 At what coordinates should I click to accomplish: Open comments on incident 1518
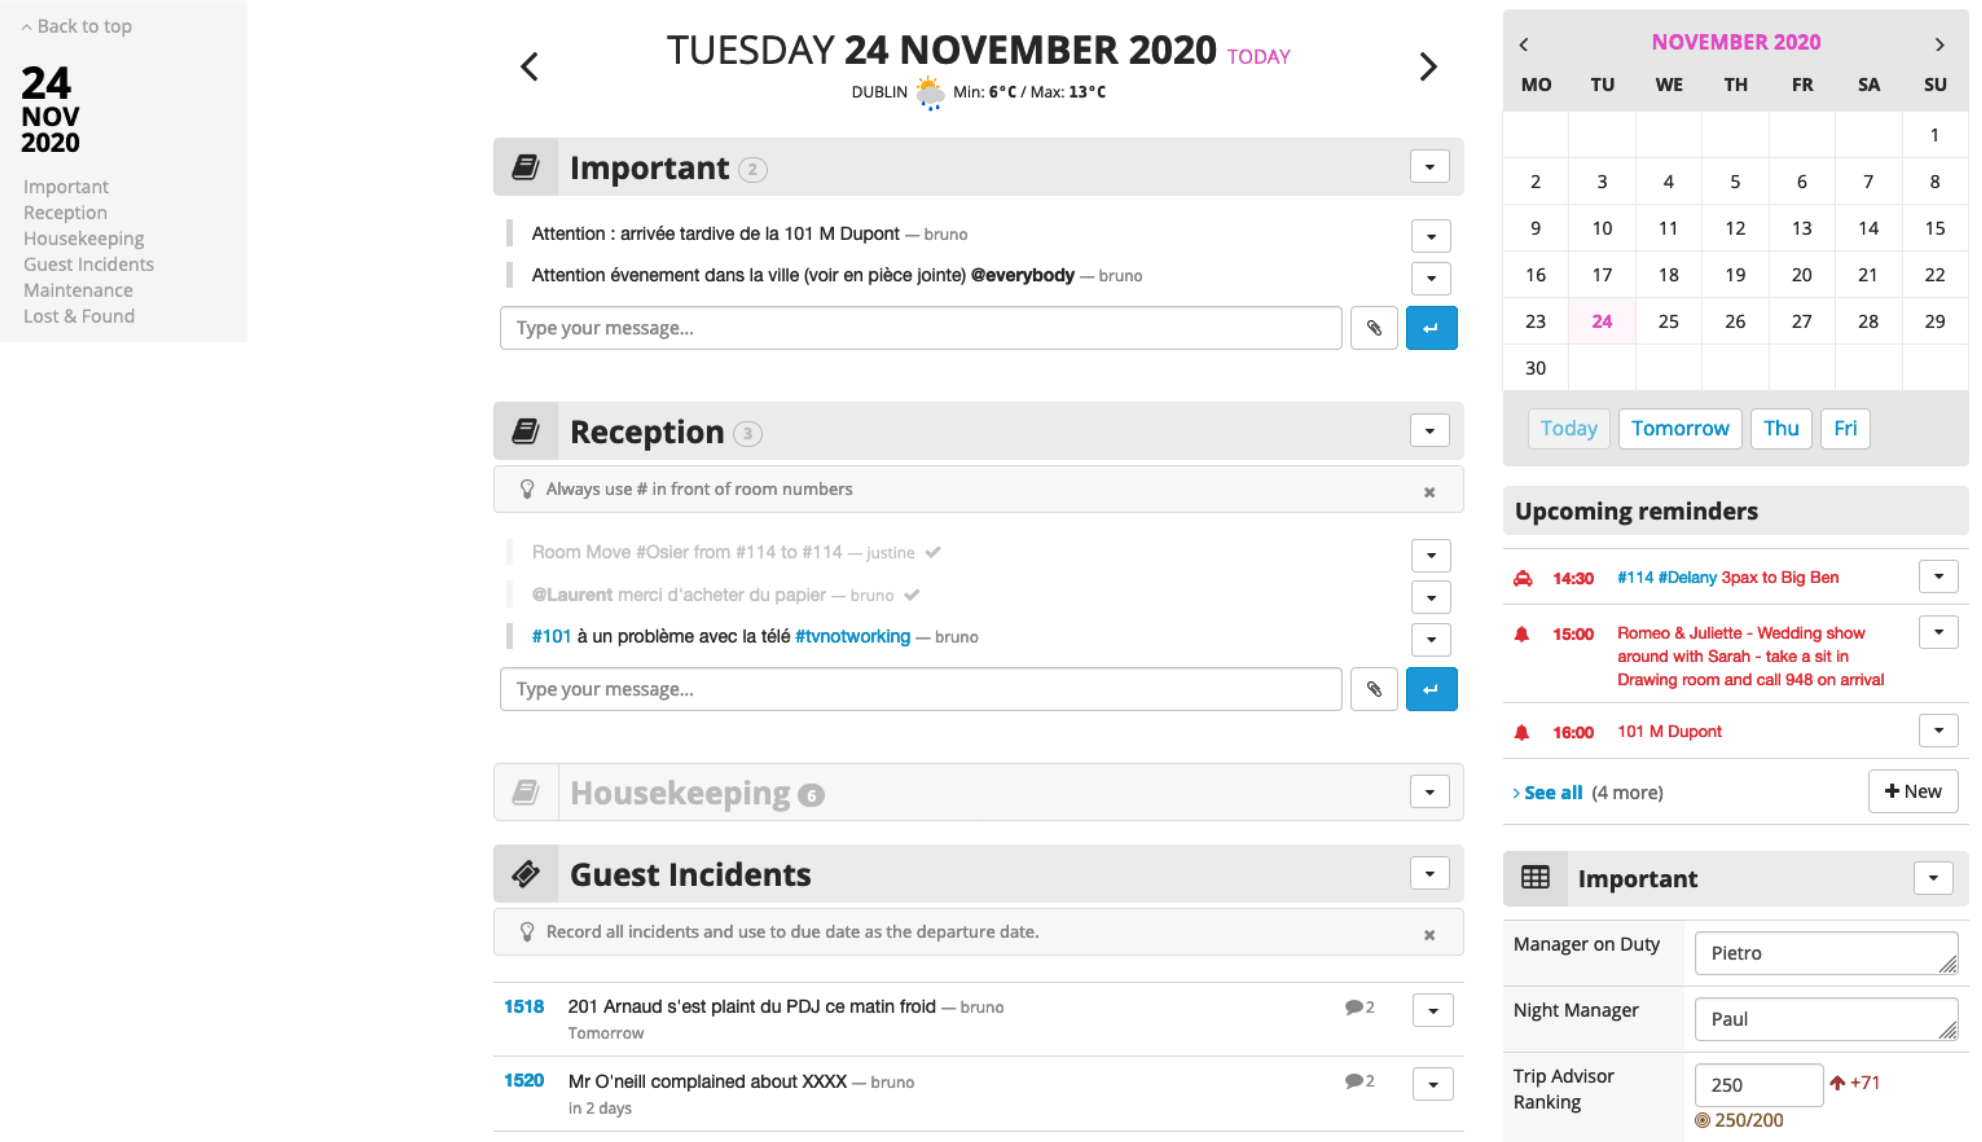(1360, 1007)
